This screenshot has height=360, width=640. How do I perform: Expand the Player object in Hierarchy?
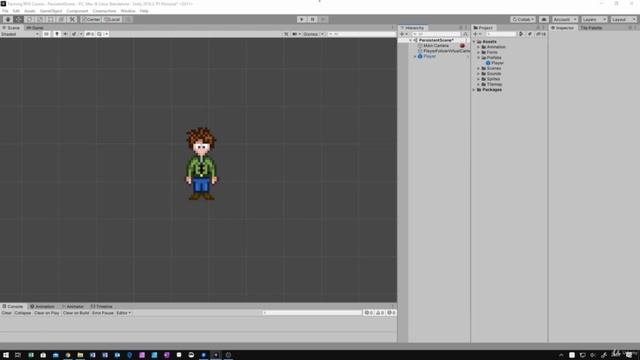pos(415,56)
